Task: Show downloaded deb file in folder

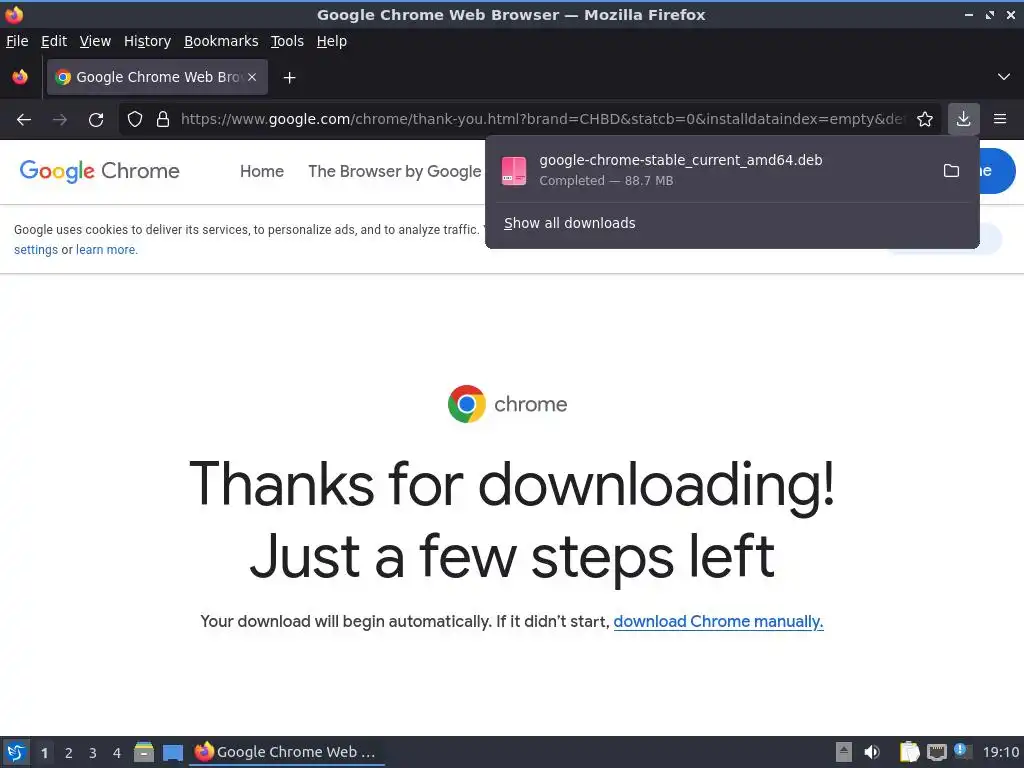Action: click(952, 170)
